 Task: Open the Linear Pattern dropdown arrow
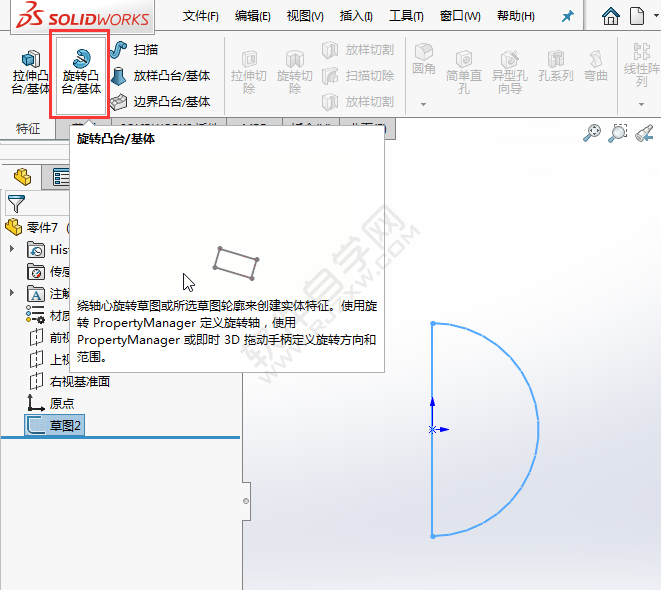click(641, 104)
